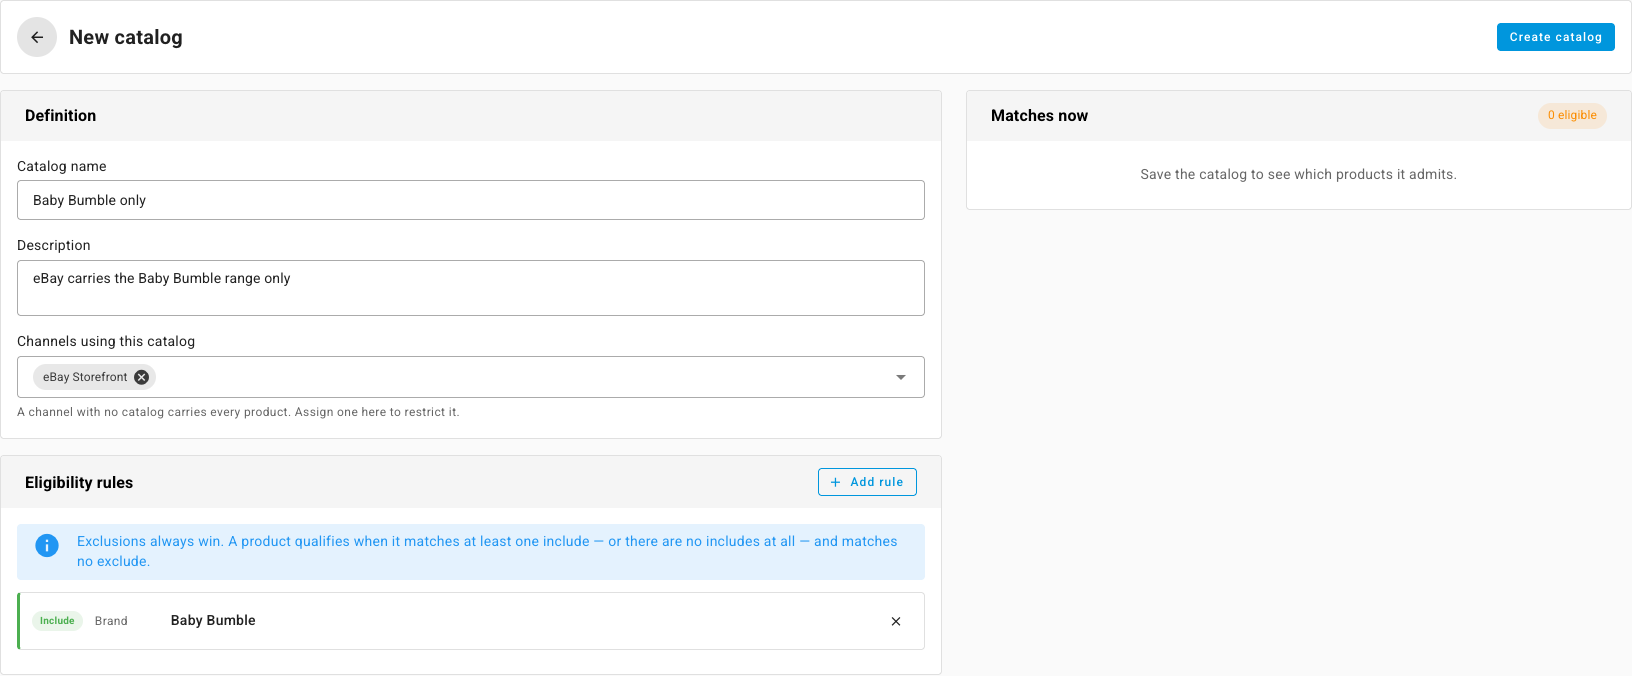1632x676 pixels.
Task: Click the info icon in rules notice
Action: (47, 545)
